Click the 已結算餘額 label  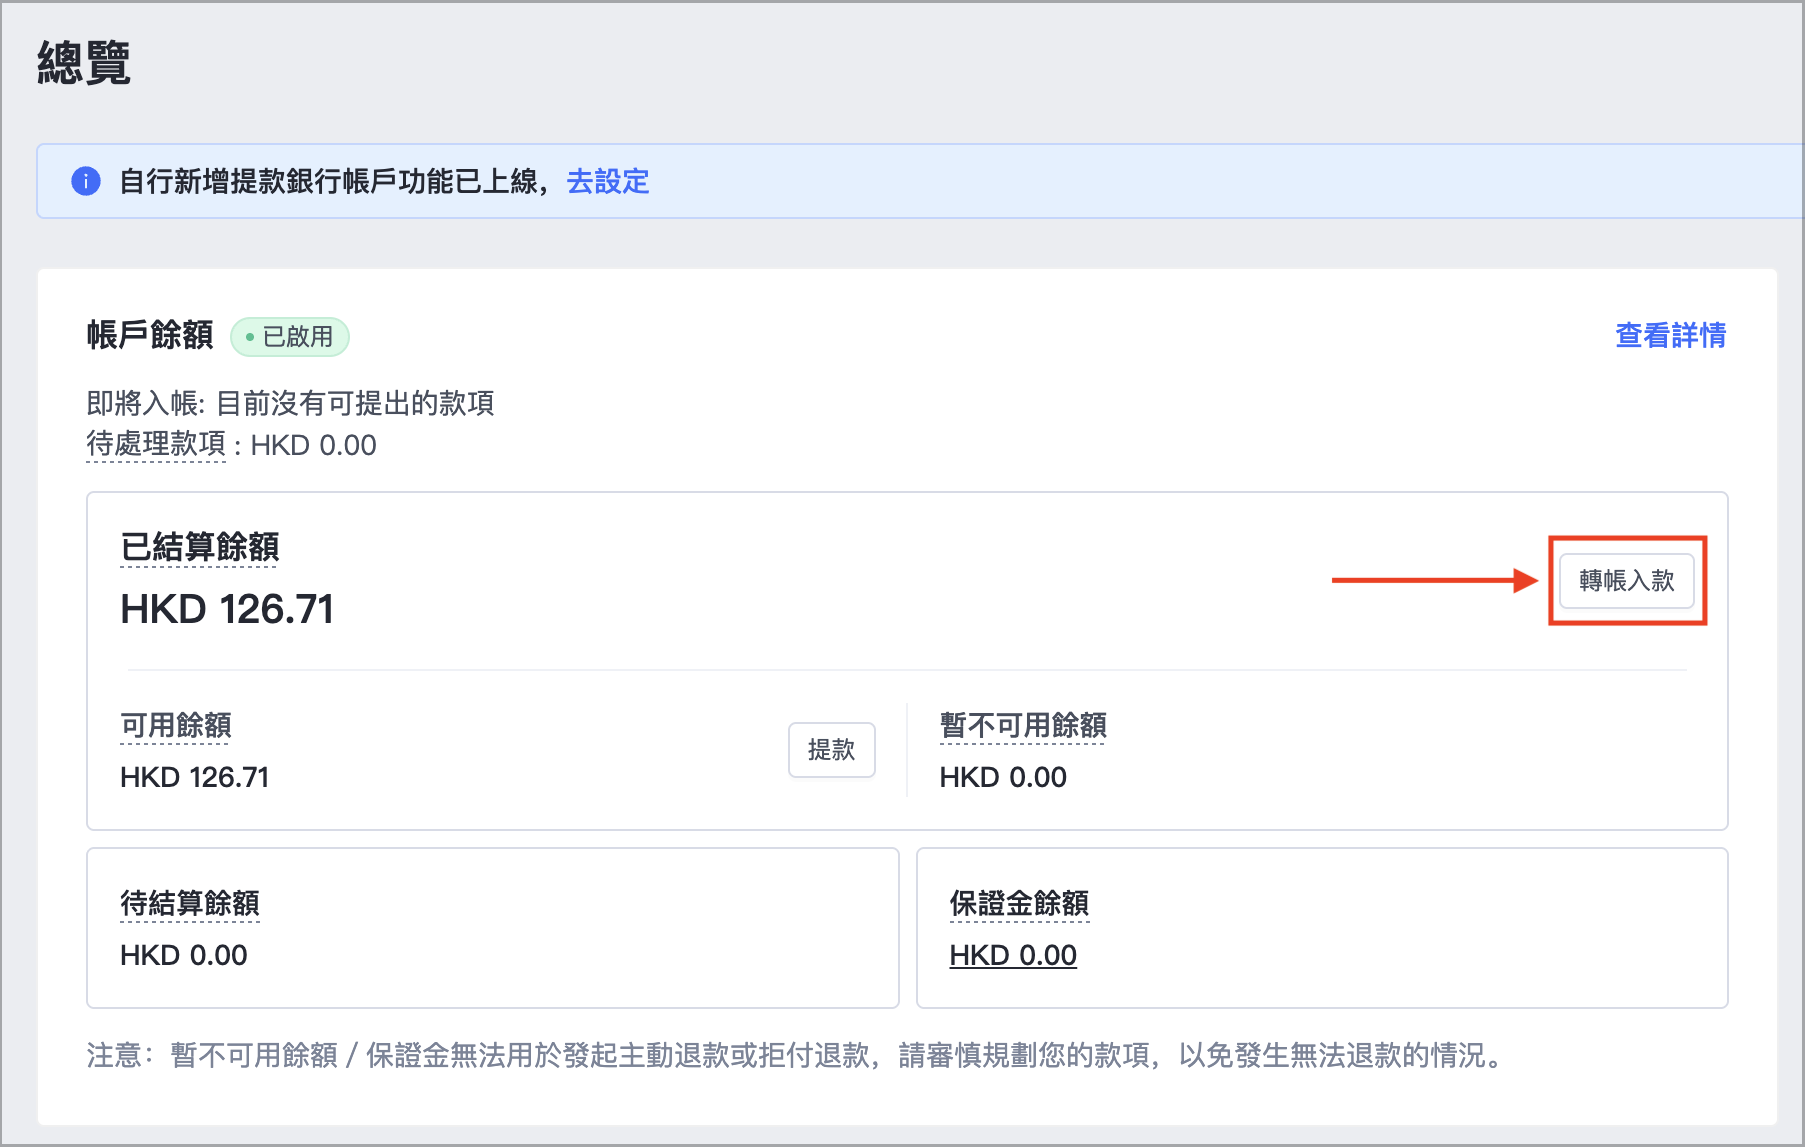click(199, 547)
